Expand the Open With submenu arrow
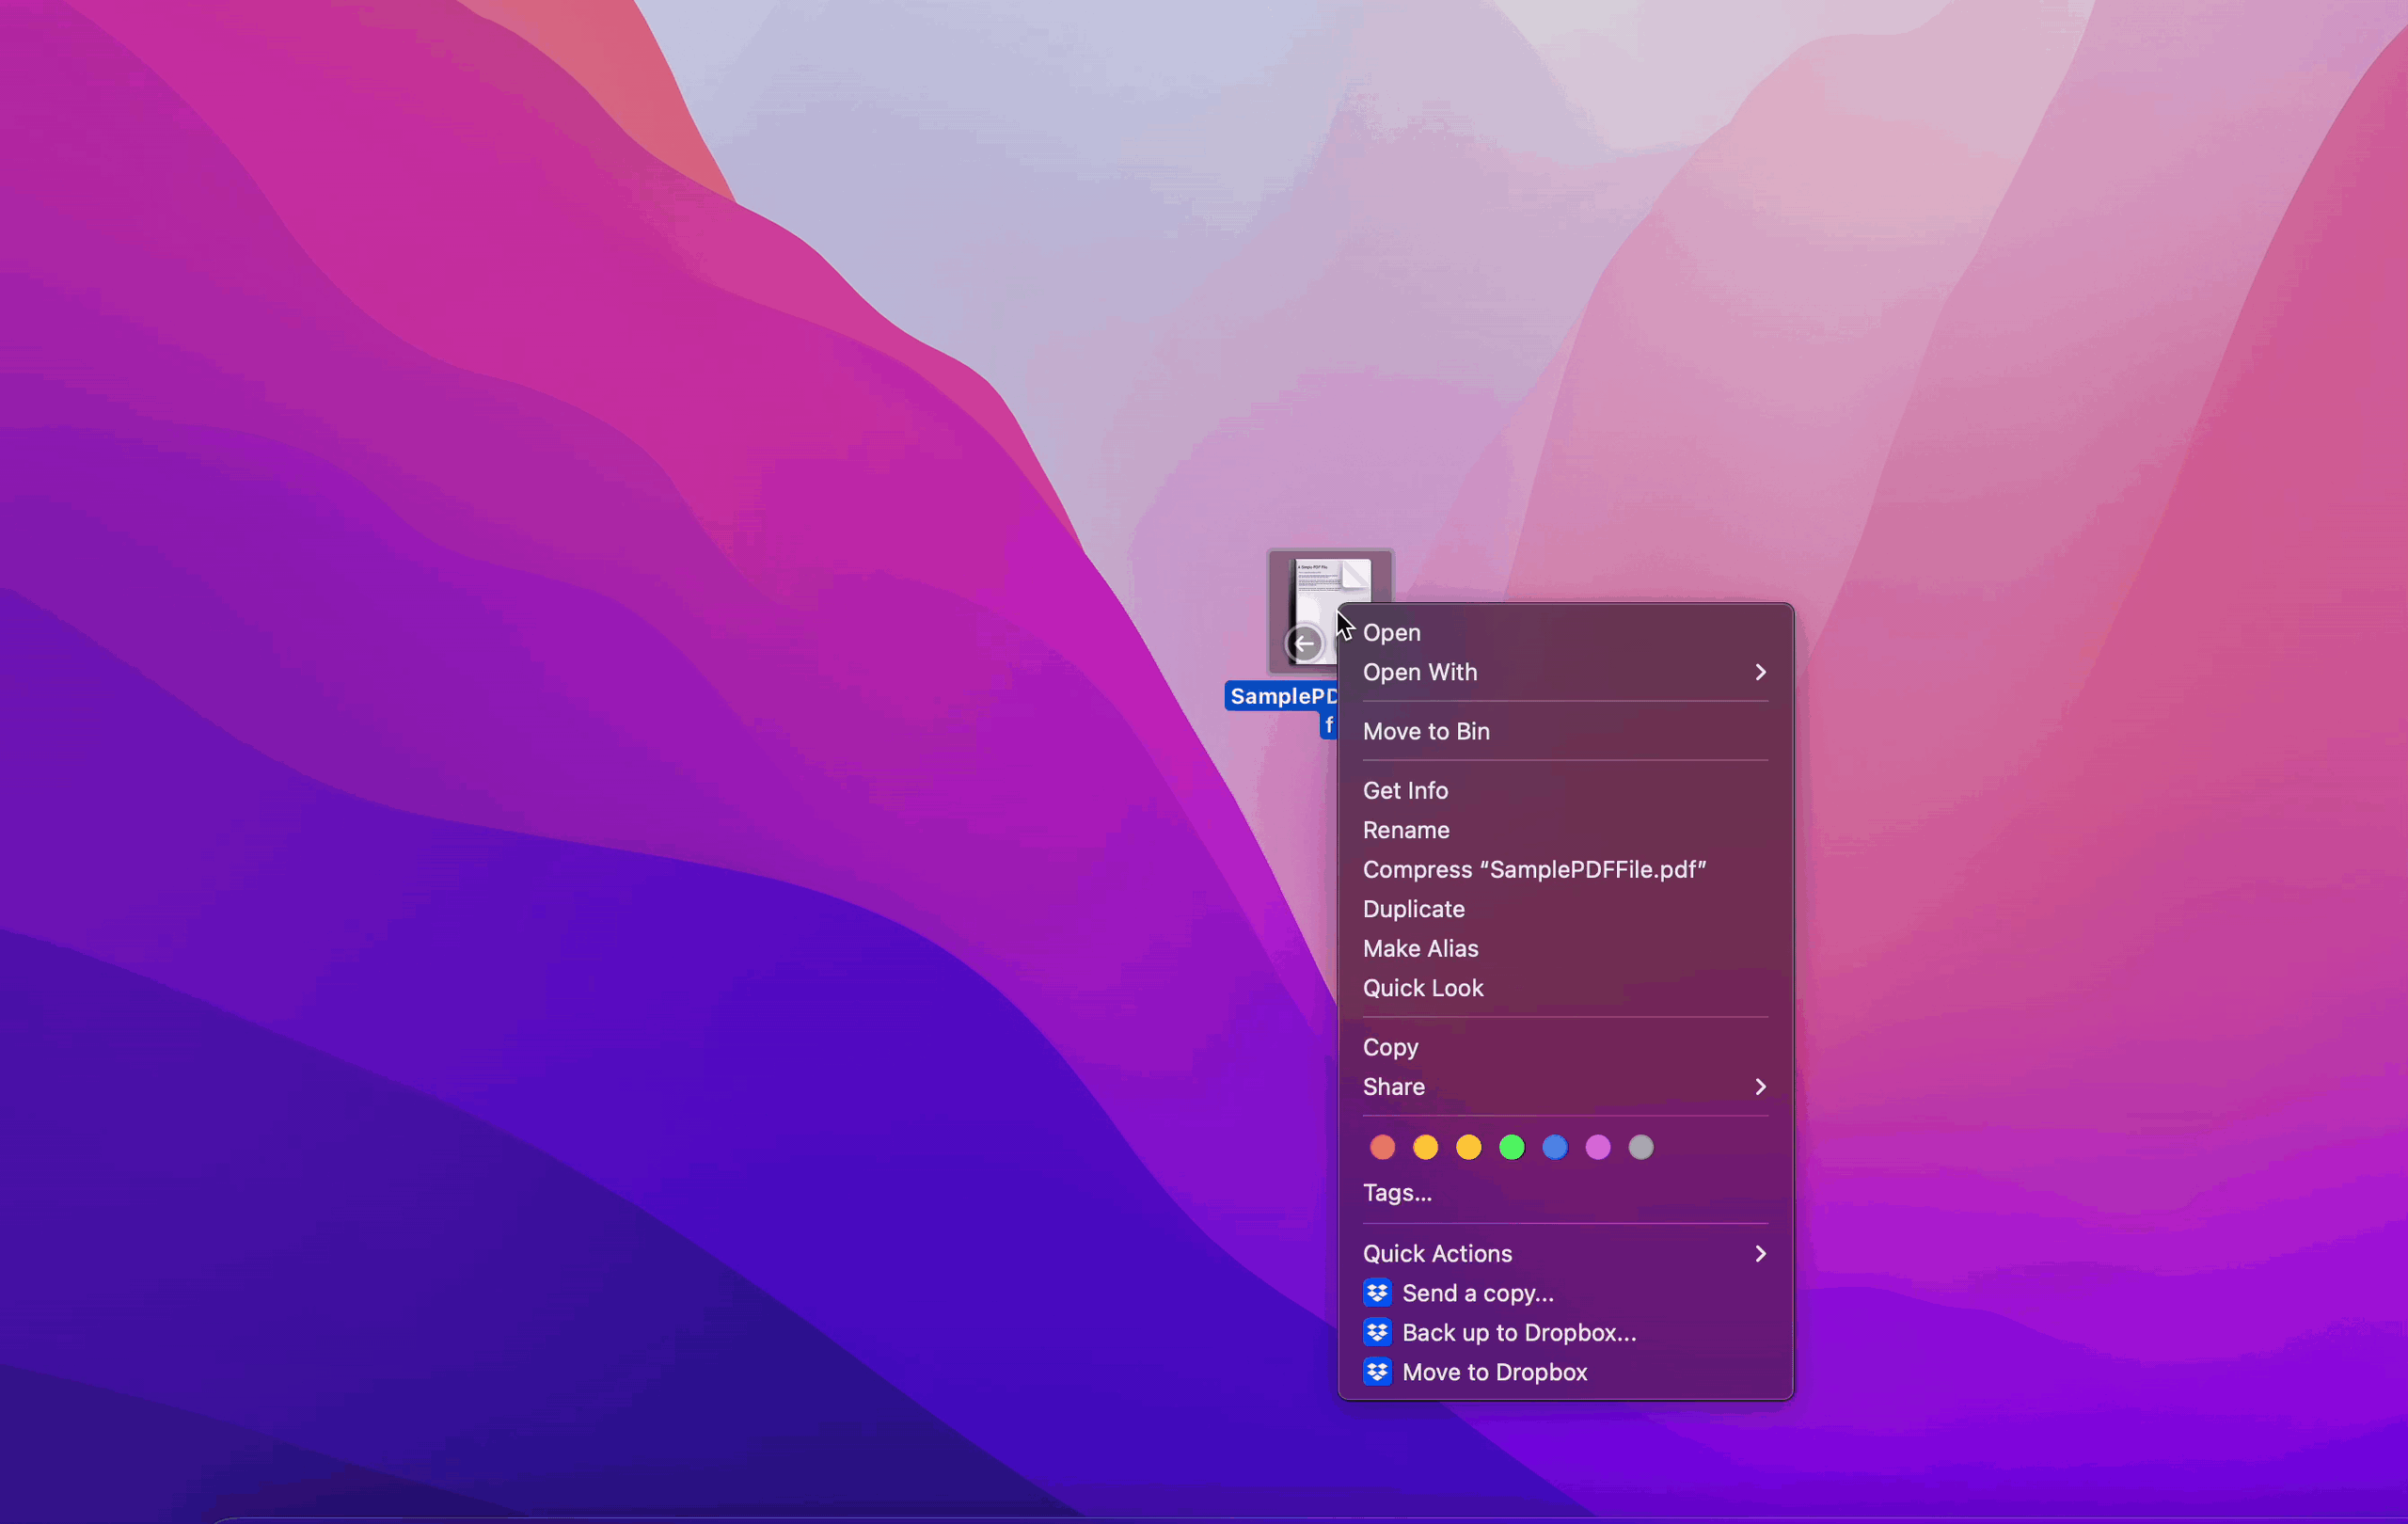 click(1760, 672)
